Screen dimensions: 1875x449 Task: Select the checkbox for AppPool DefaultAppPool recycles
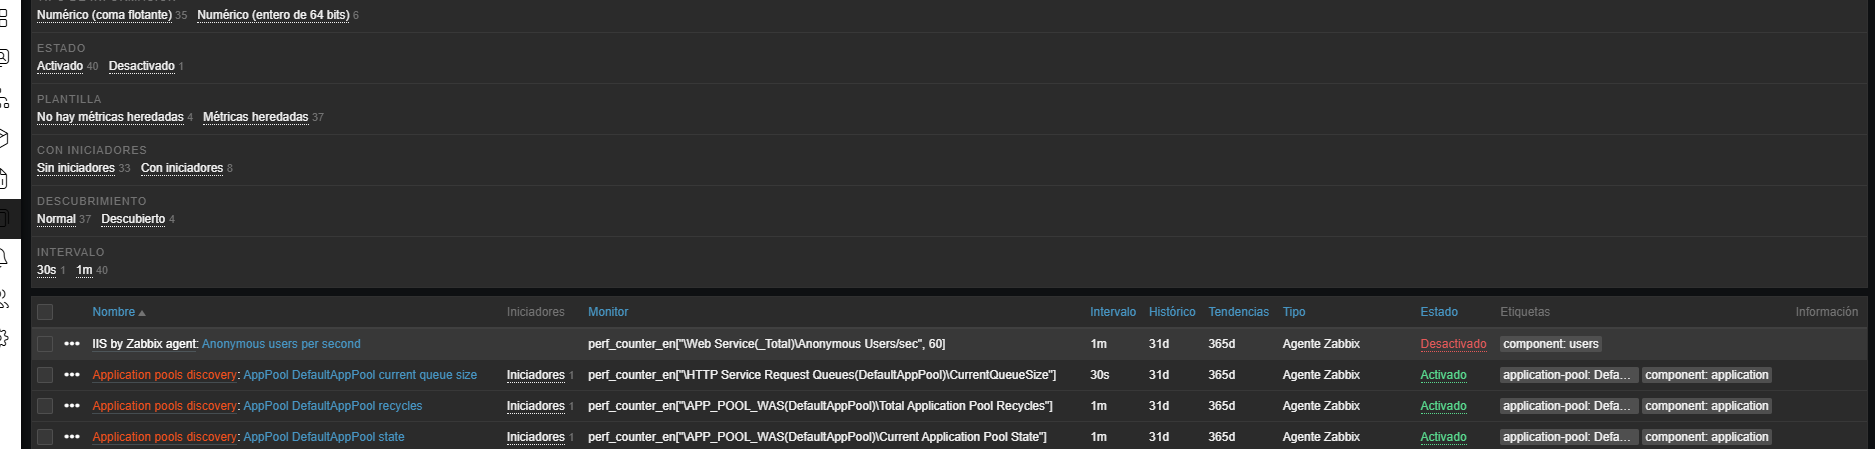(x=45, y=406)
